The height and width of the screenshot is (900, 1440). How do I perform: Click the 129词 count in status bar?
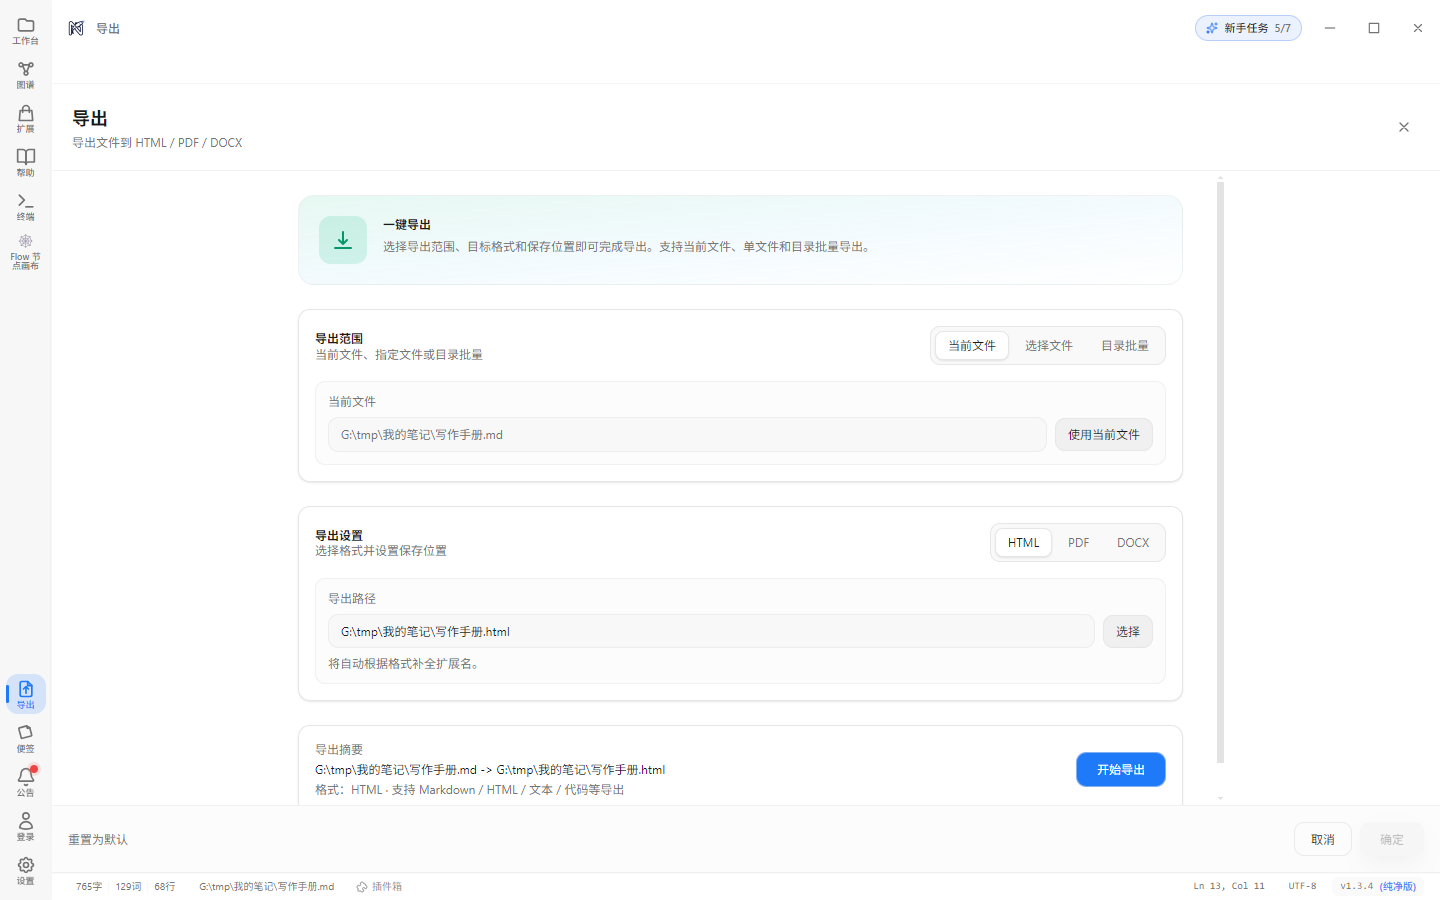[x=128, y=887]
